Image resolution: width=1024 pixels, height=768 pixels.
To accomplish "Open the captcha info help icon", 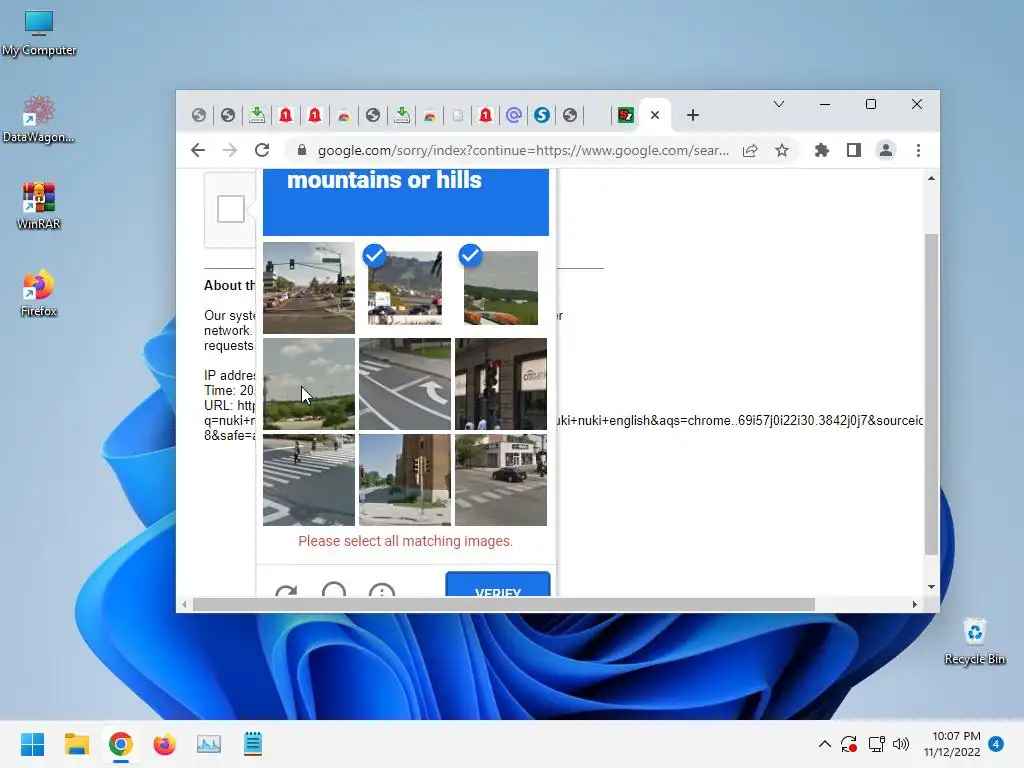I will (381, 590).
